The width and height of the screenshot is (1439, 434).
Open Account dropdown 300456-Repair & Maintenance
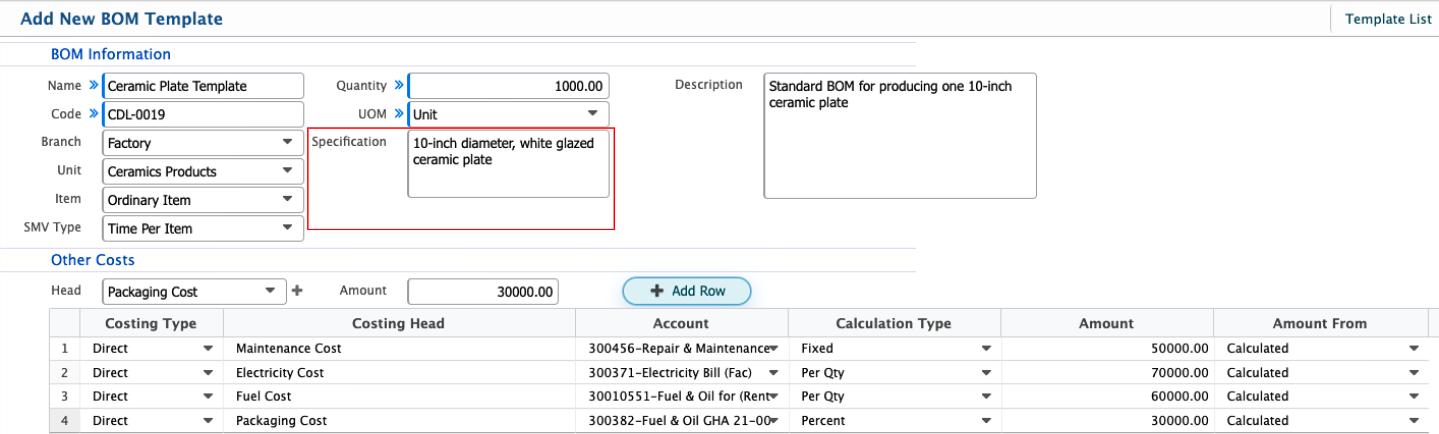[683, 349]
